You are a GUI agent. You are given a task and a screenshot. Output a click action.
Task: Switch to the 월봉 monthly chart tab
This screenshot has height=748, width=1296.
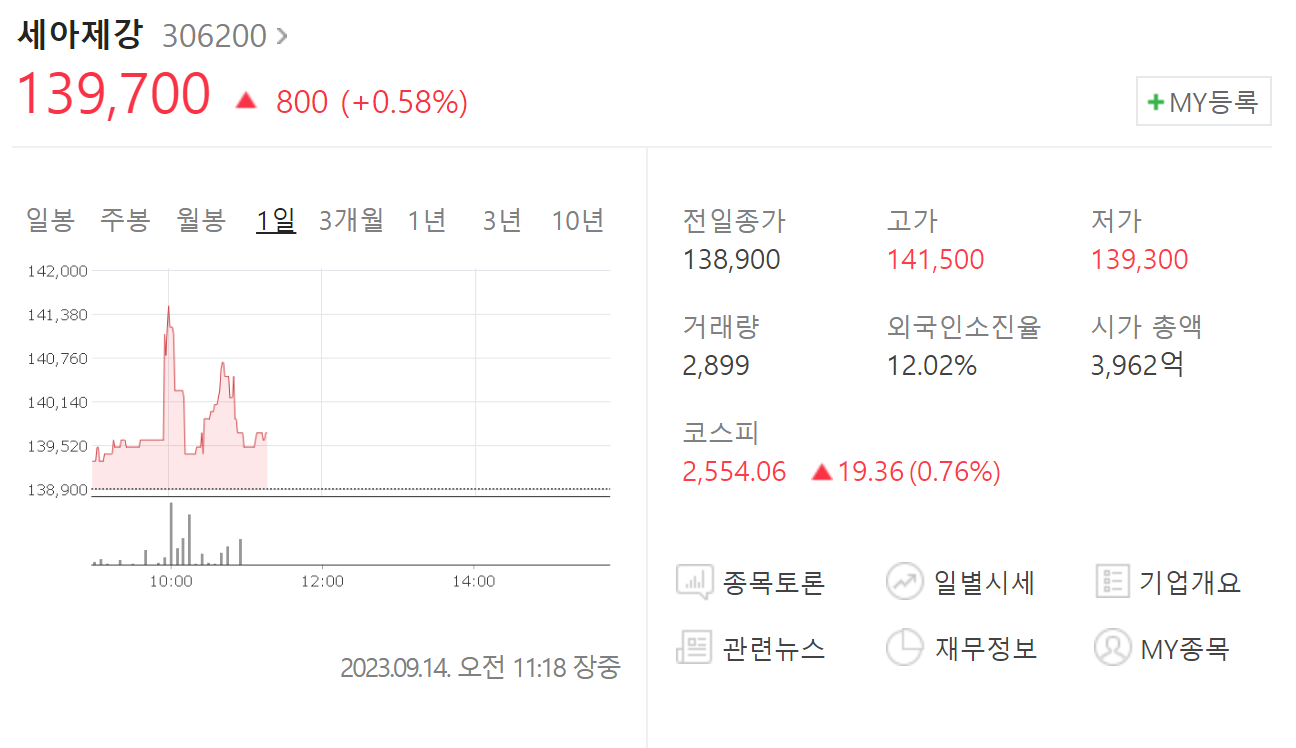(x=197, y=220)
